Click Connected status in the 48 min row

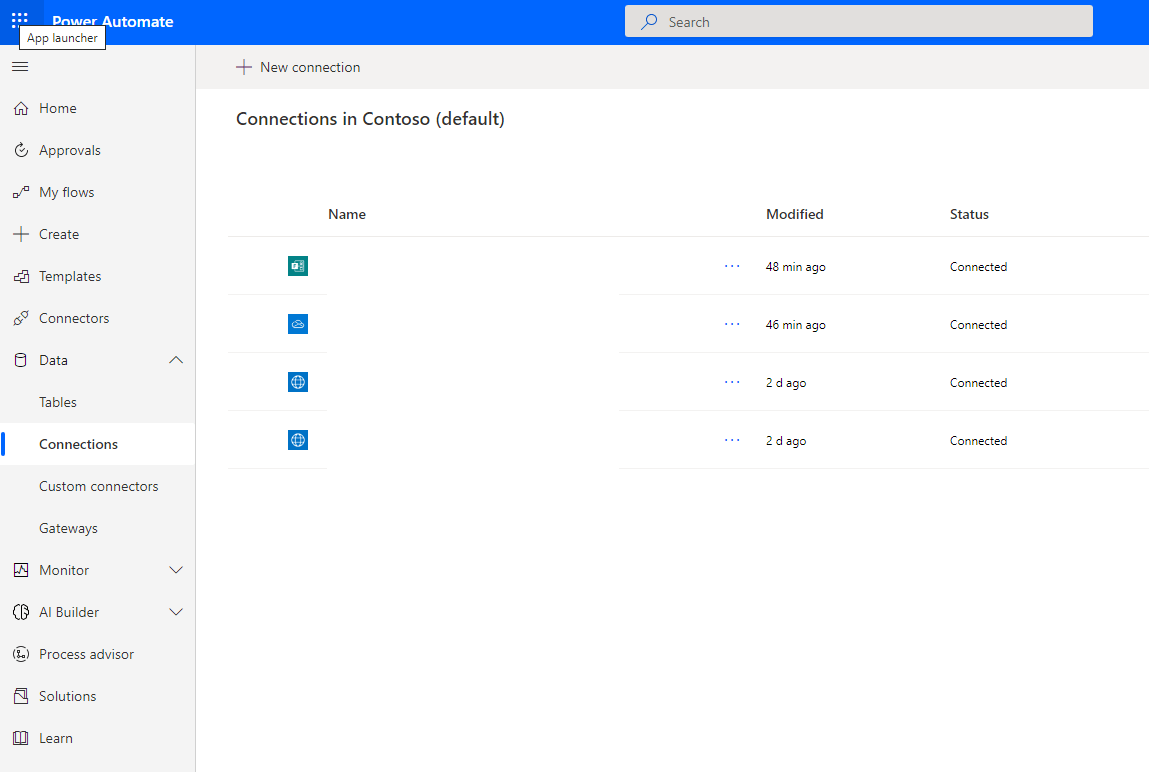click(978, 267)
